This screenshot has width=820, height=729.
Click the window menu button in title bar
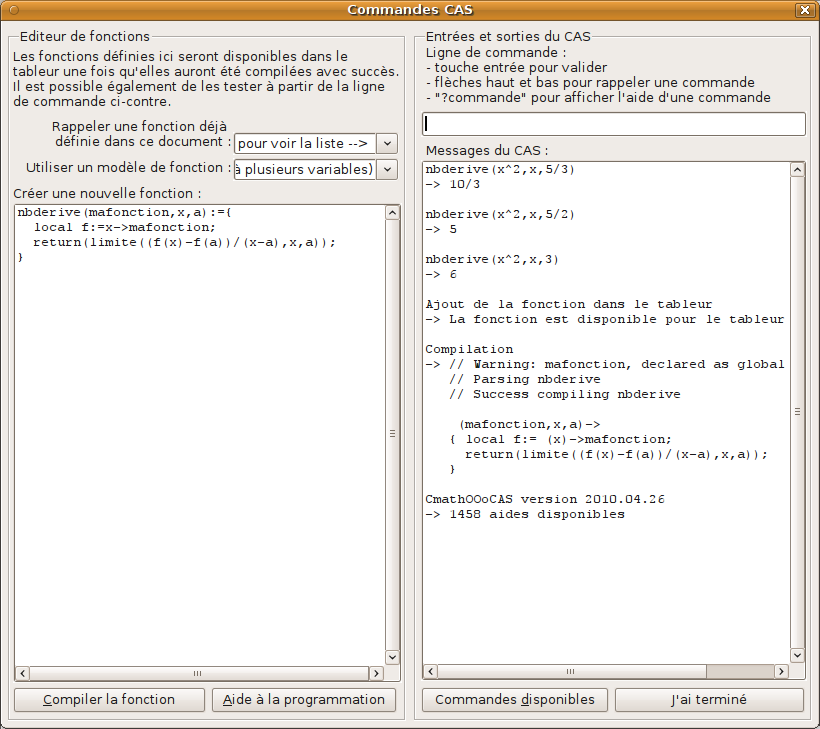point(14,10)
